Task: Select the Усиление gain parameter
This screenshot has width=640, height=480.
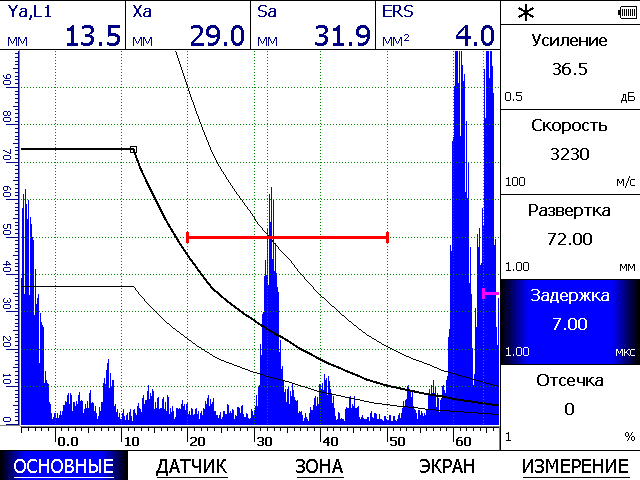Action: pyautogui.click(x=570, y=67)
